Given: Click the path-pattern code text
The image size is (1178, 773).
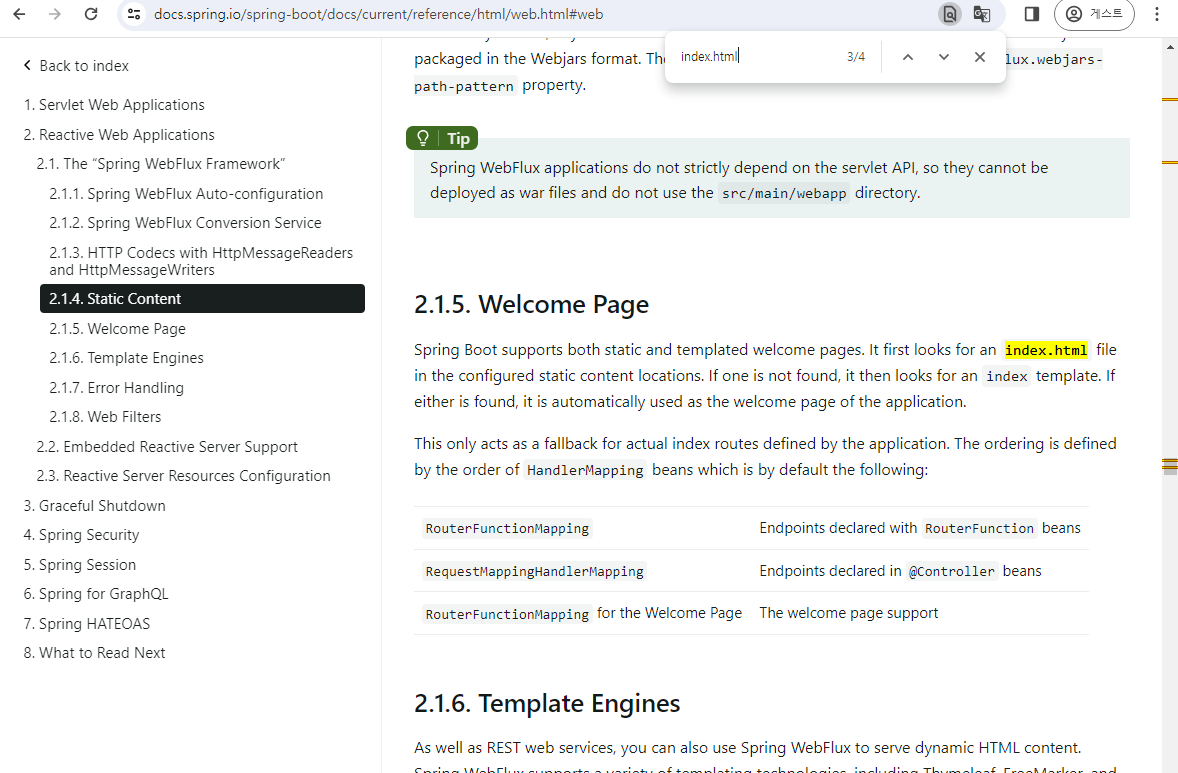Looking at the screenshot, I should [x=464, y=86].
